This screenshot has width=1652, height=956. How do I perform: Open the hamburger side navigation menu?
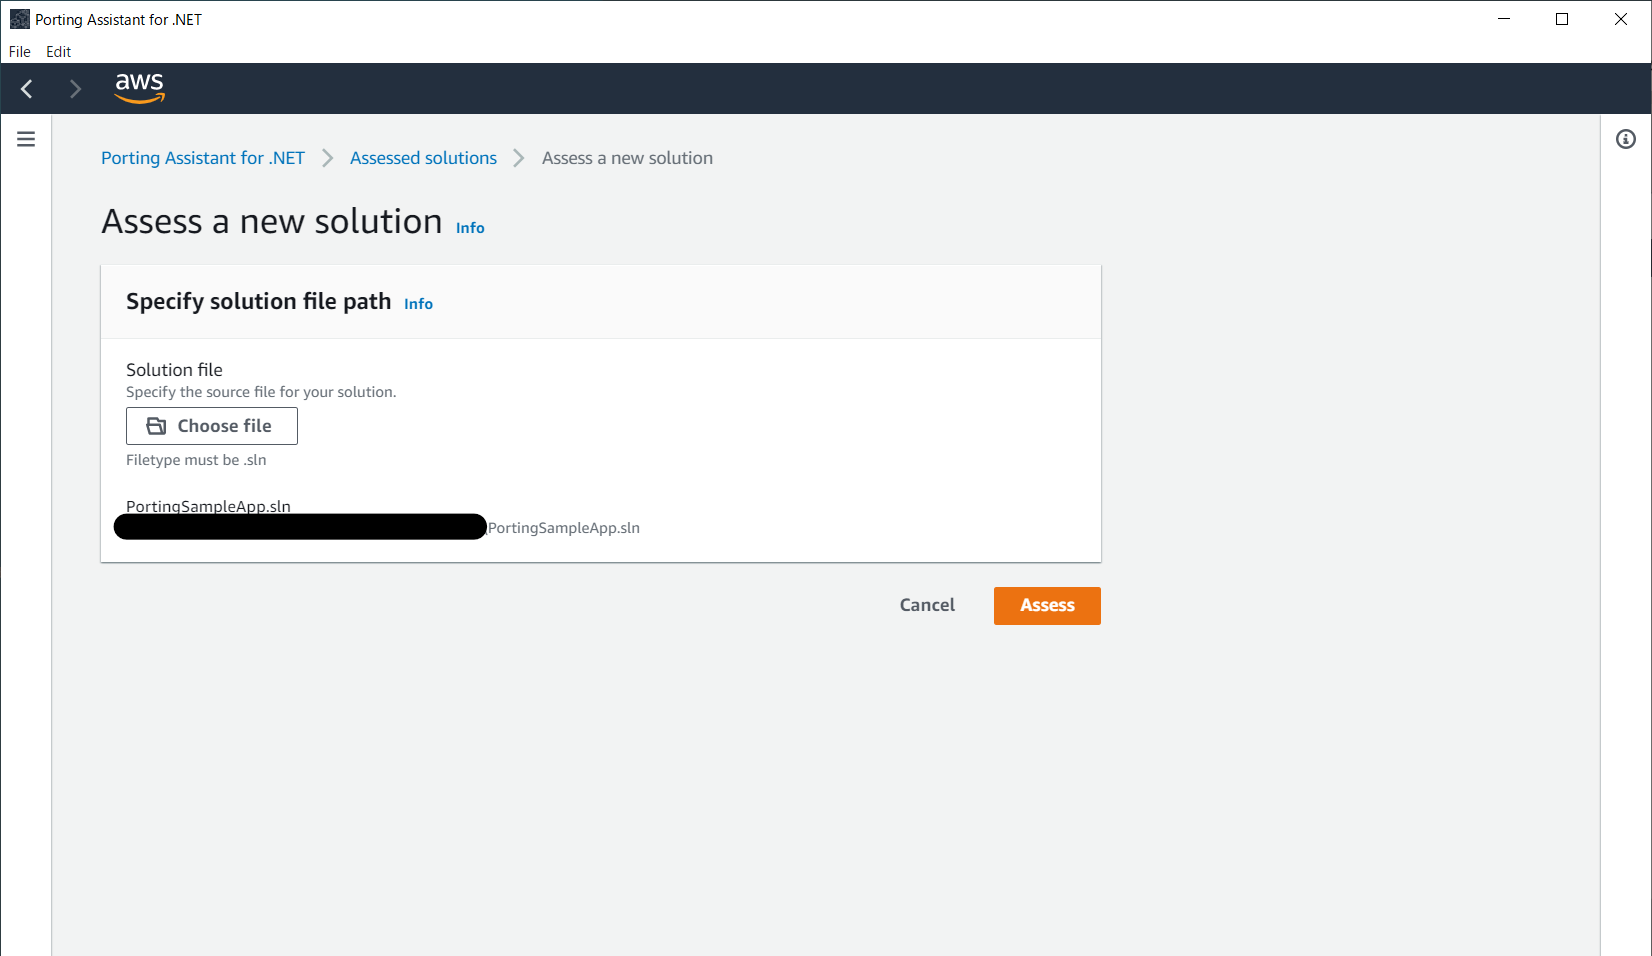tap(26, 139)
